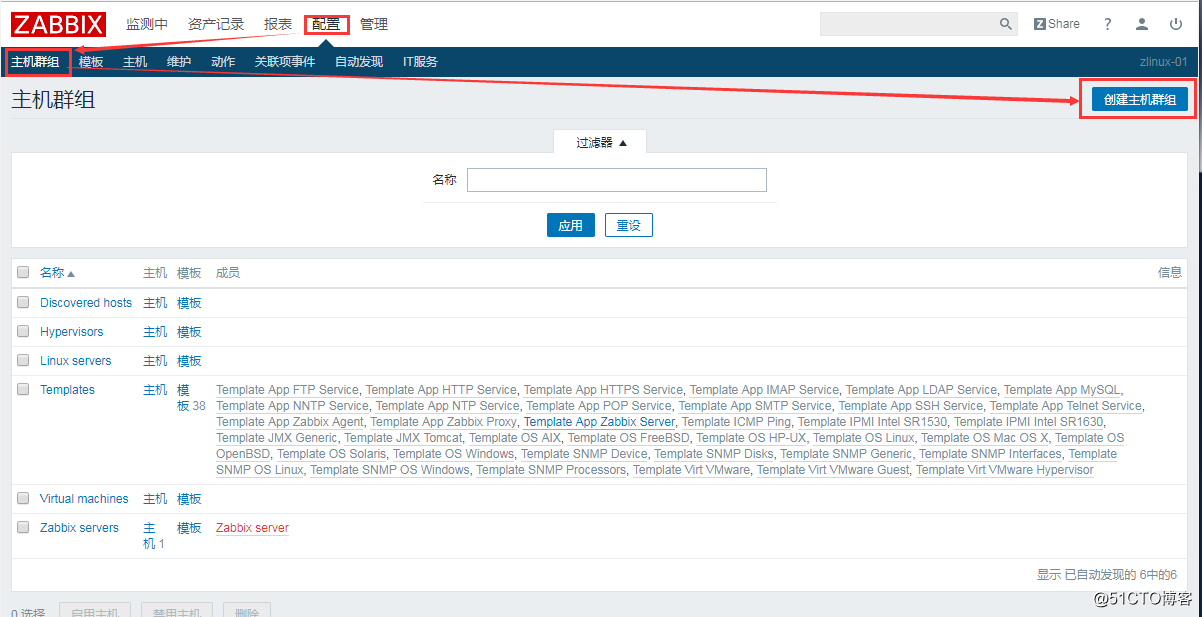Open the 配置 top menu

[326, 24]
